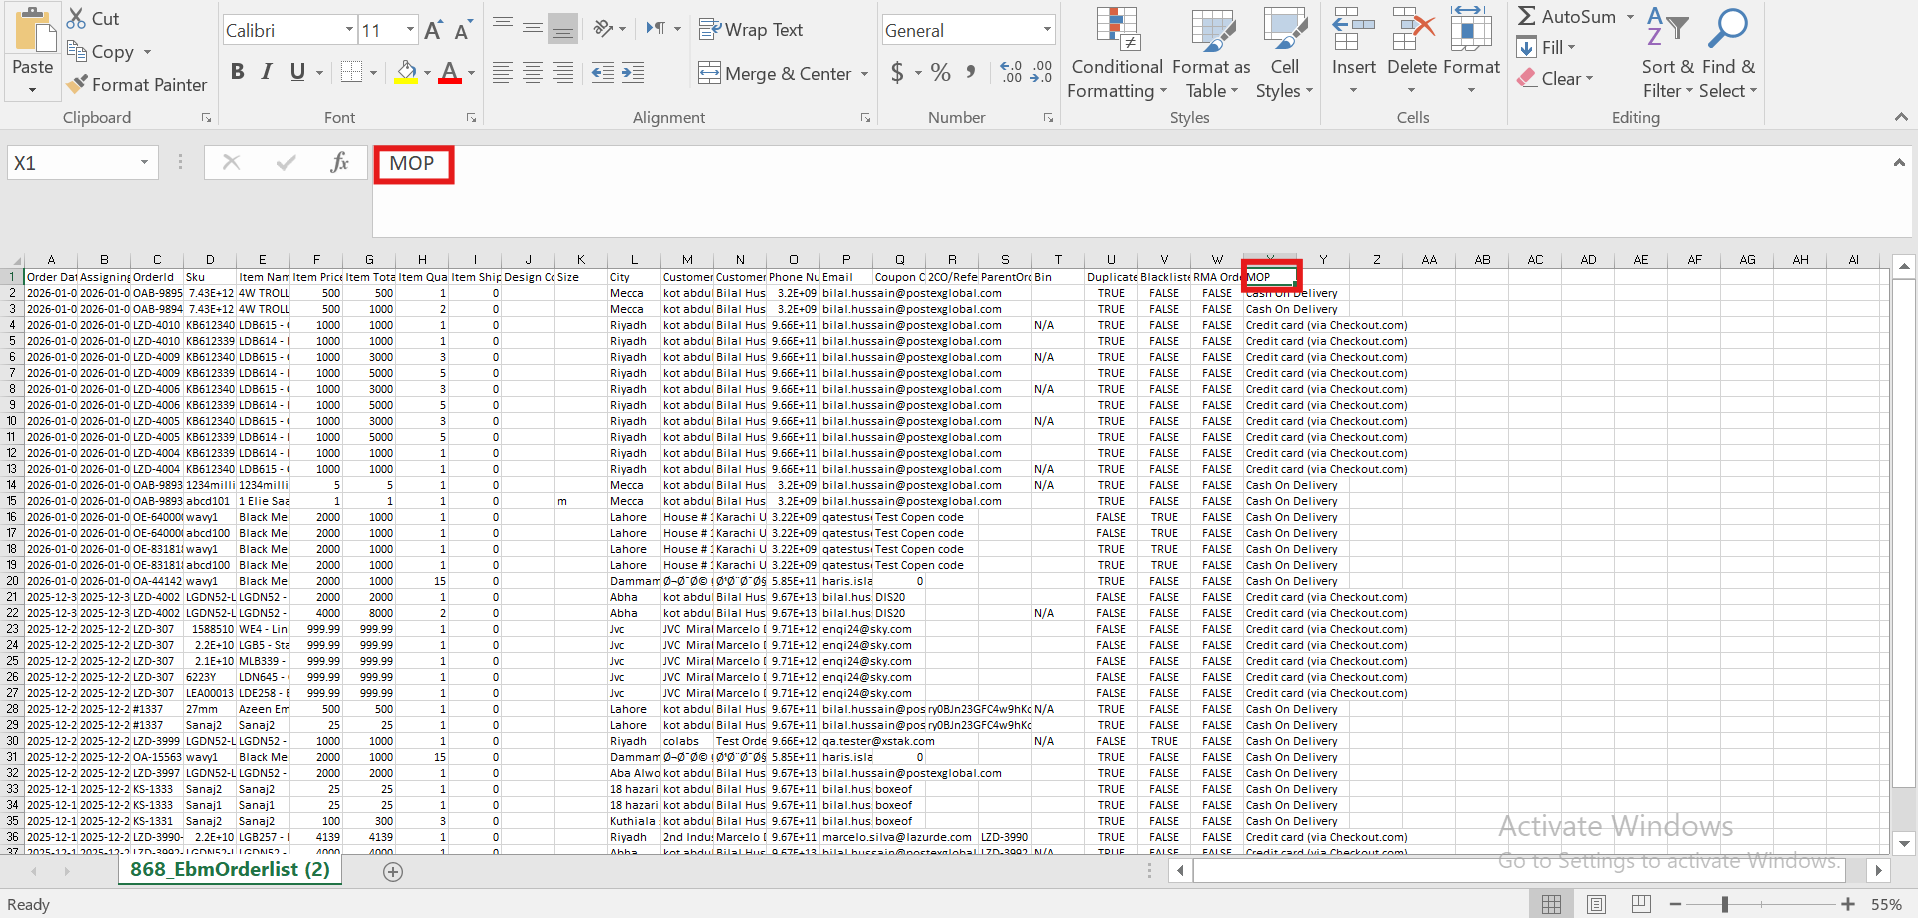Toggle Wrap Text for the selected cell
This screenshot has height=918, width=1918.
[751, 30]
